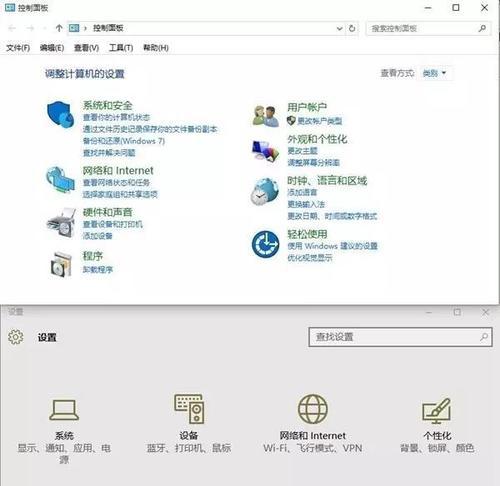Open 备份和还原(Windows 7) link

(124, 141)
